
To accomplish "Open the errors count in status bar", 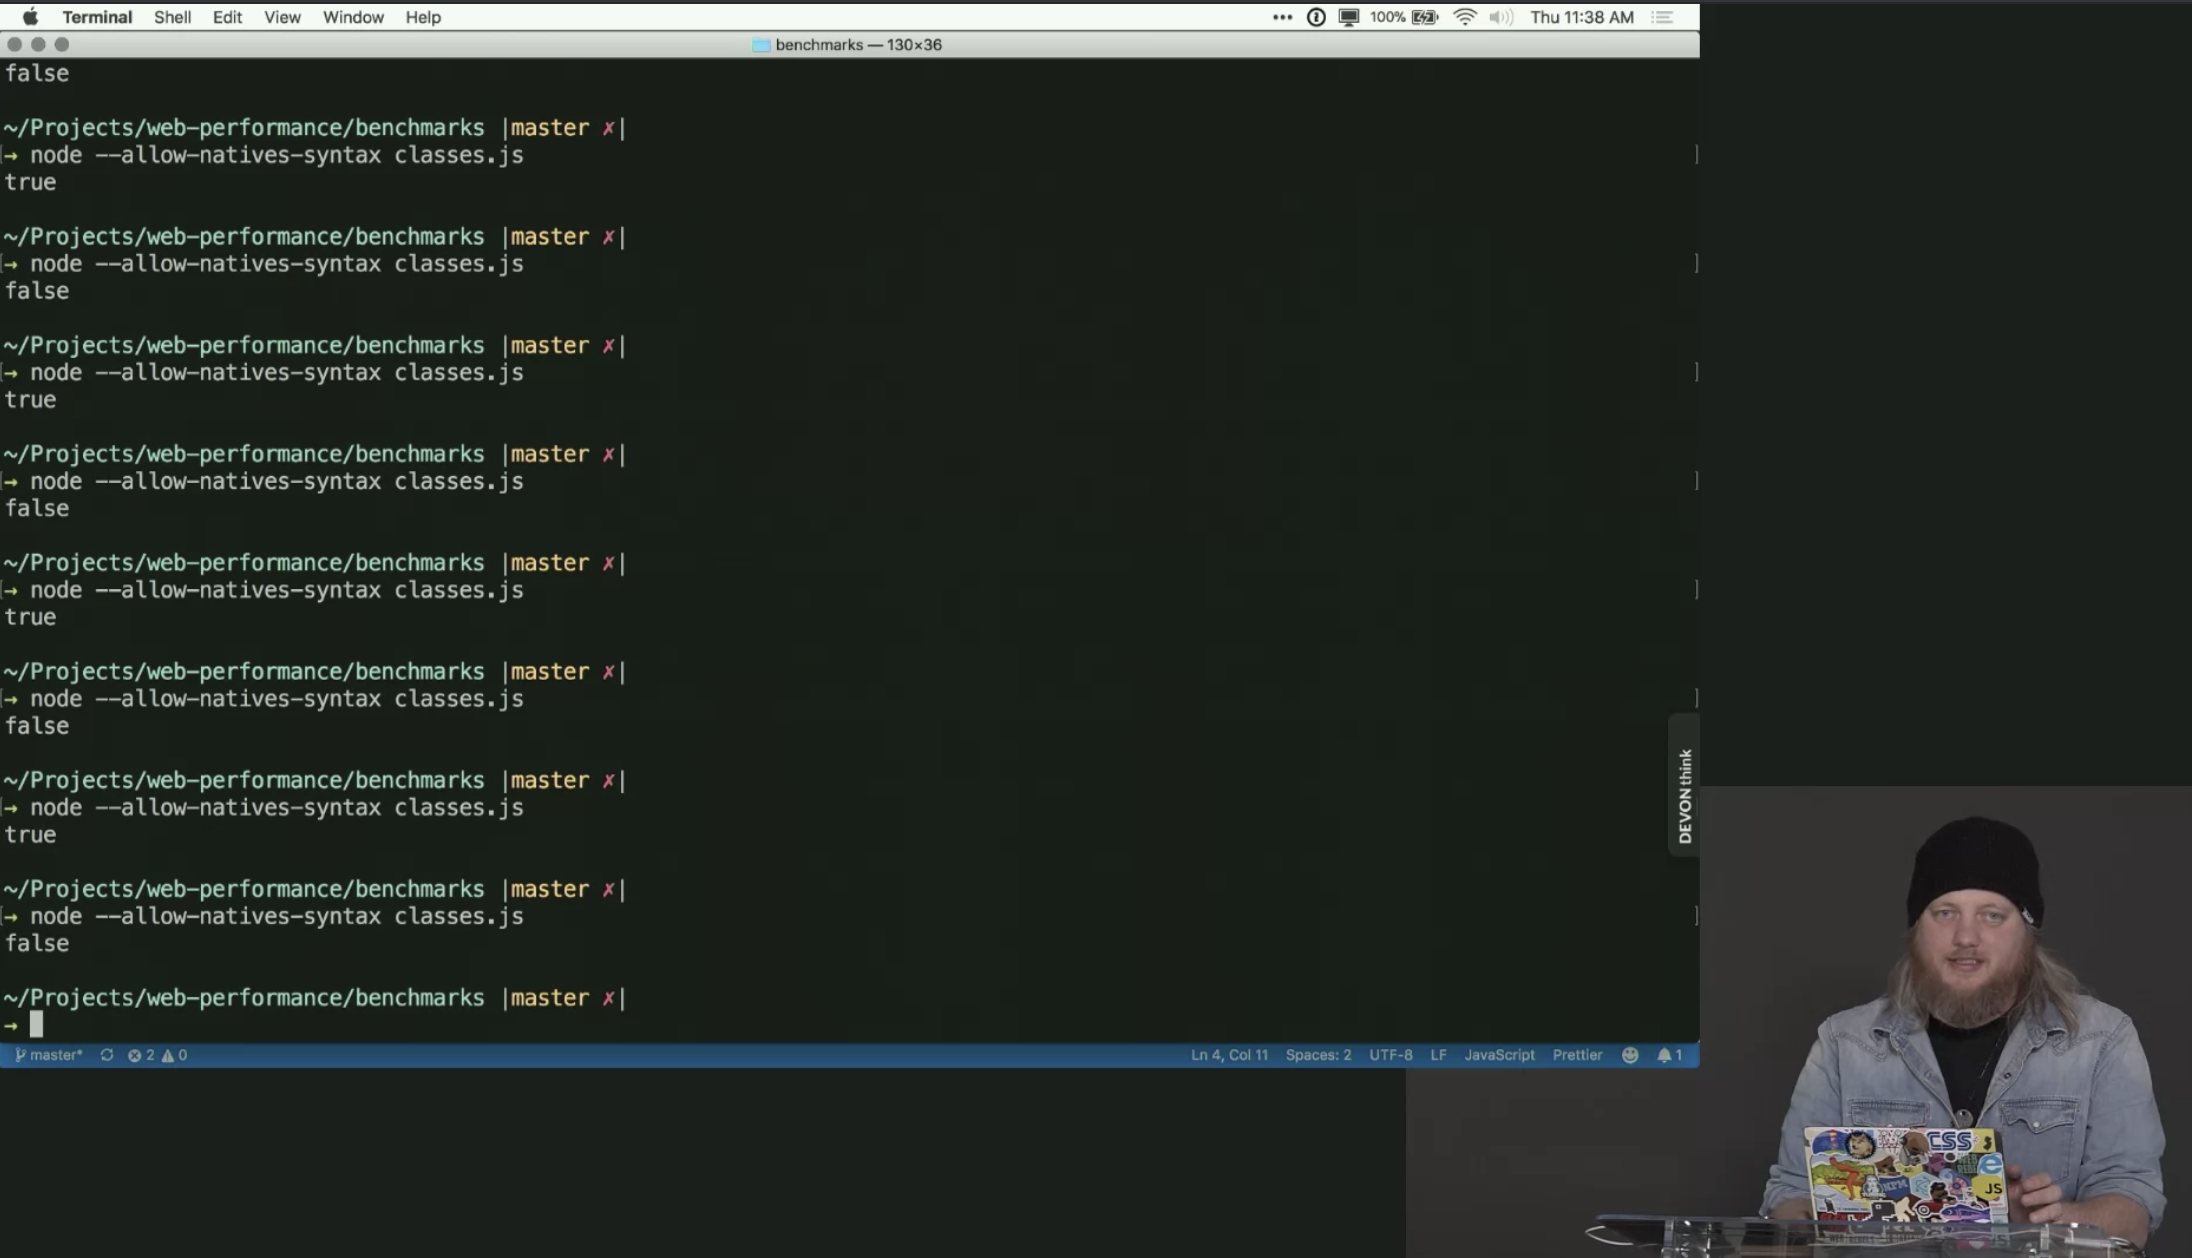I will coord(141,1055).
